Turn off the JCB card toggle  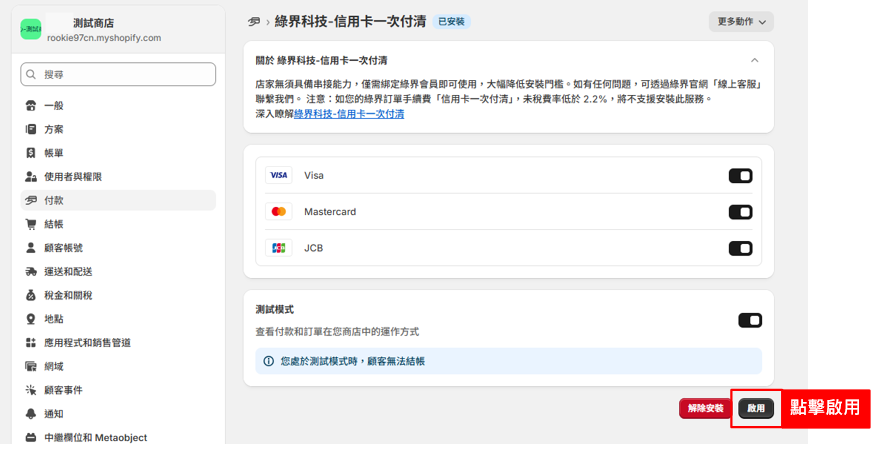point(740,248)
